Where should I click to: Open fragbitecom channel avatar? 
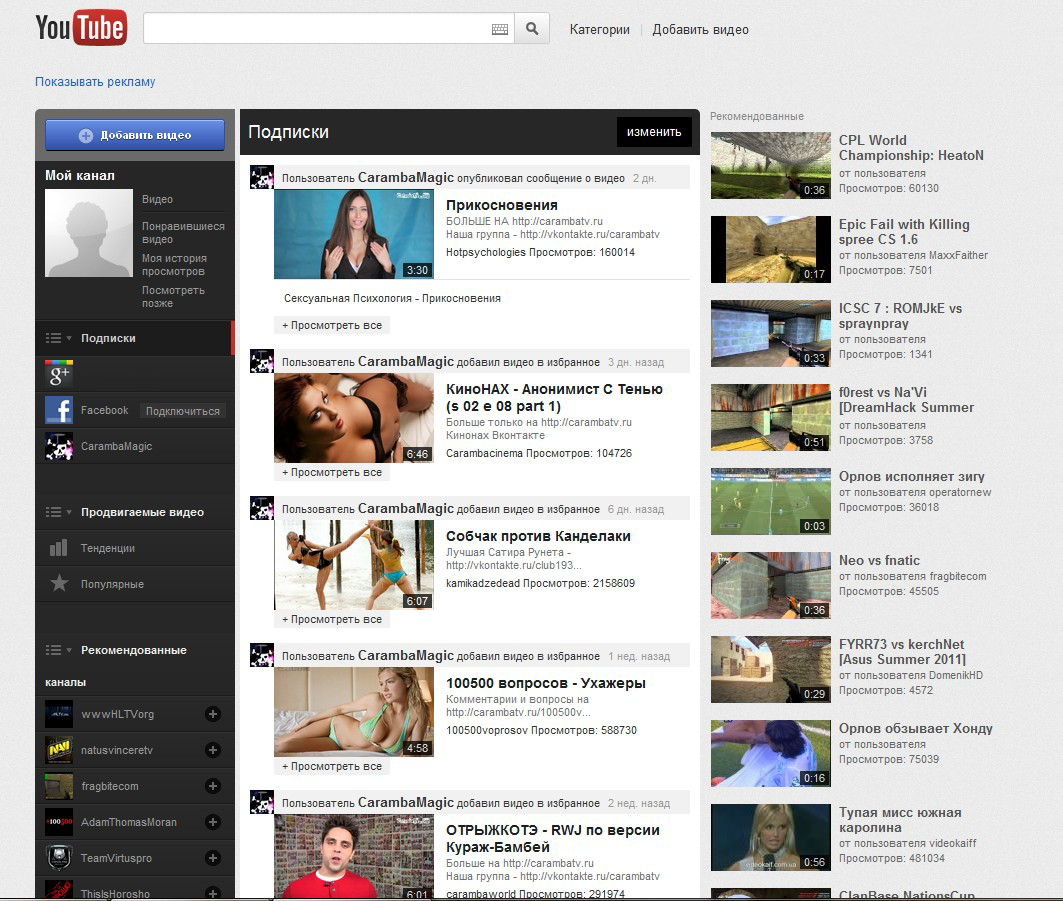point(59,786)
